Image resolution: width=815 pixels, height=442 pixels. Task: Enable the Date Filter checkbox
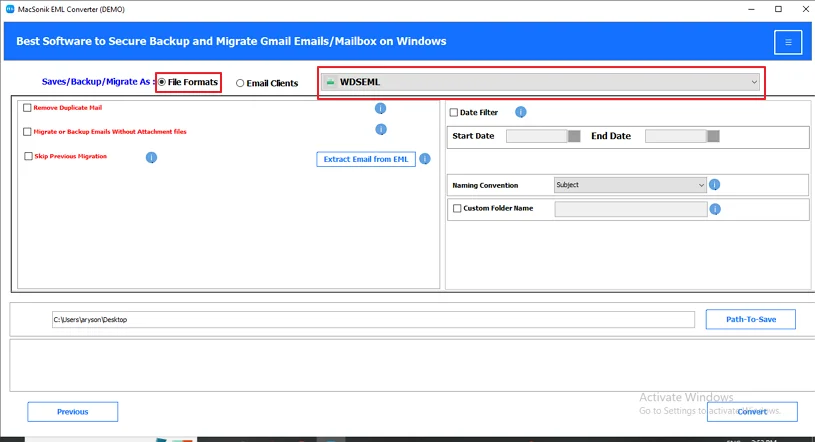point(454,112)
